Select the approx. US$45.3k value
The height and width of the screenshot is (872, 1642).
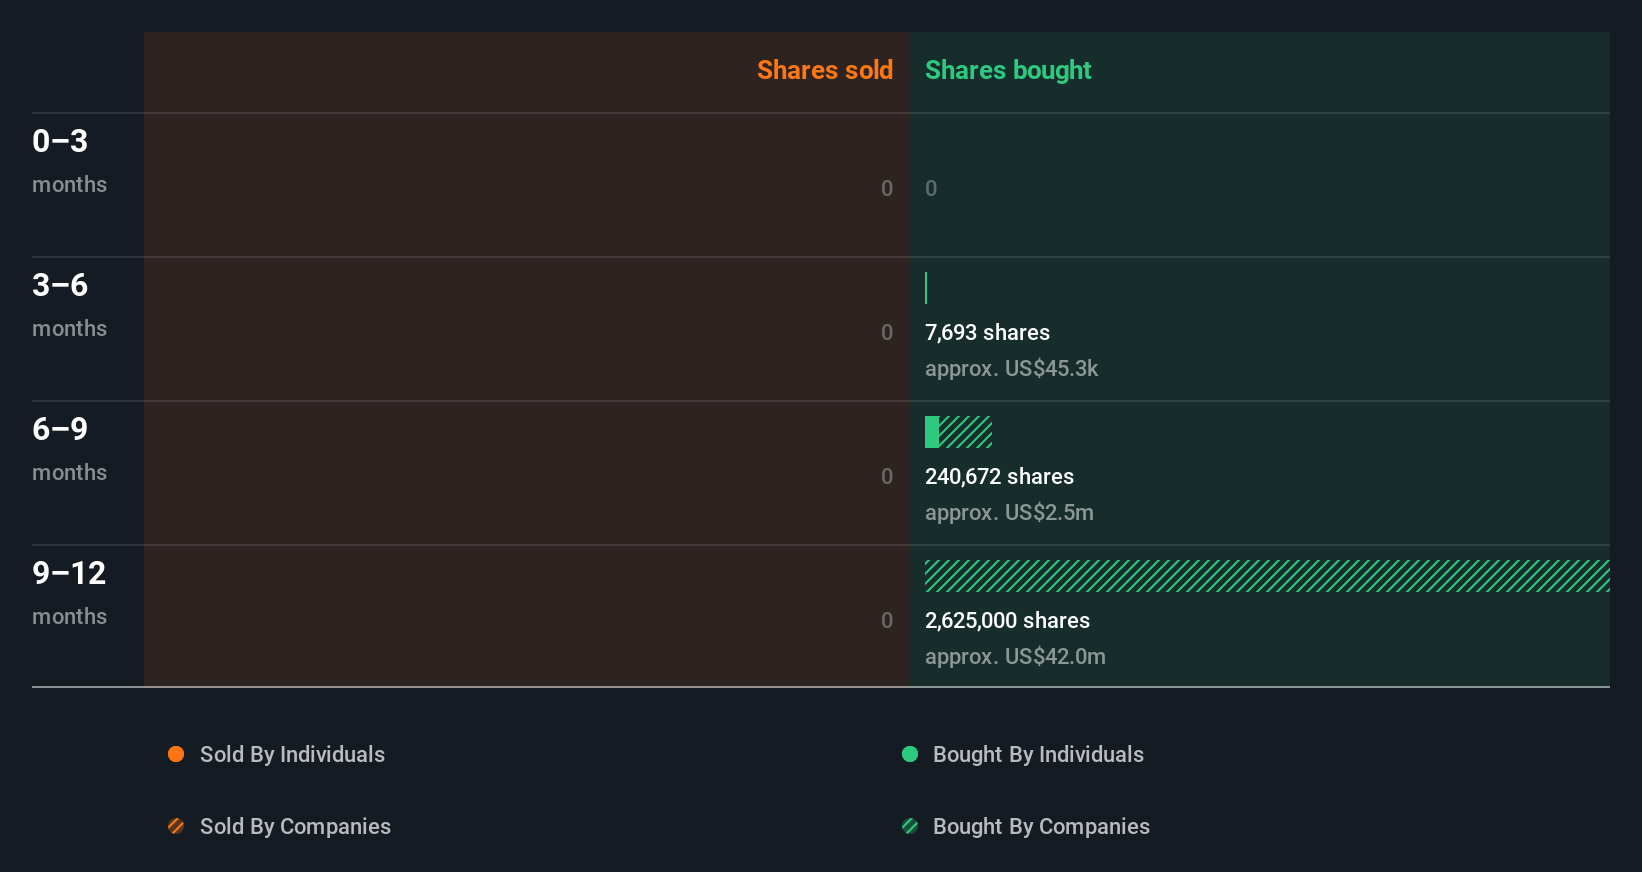pyautogui.click(x=1011, y=369)
